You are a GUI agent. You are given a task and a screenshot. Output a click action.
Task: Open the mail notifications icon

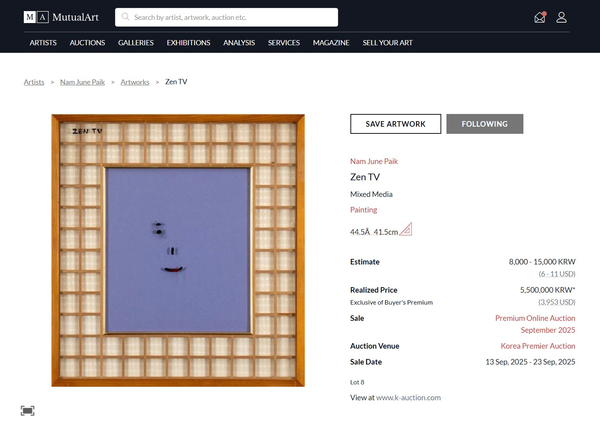540,17
